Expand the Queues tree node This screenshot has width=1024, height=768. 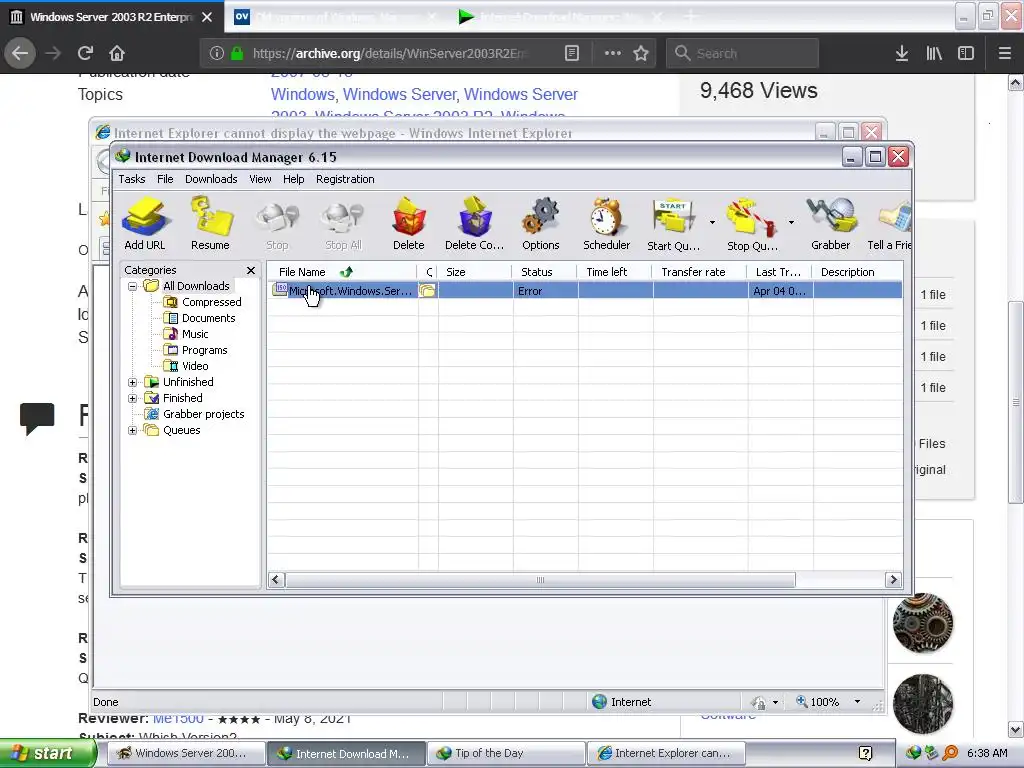(x=133, y=430)
